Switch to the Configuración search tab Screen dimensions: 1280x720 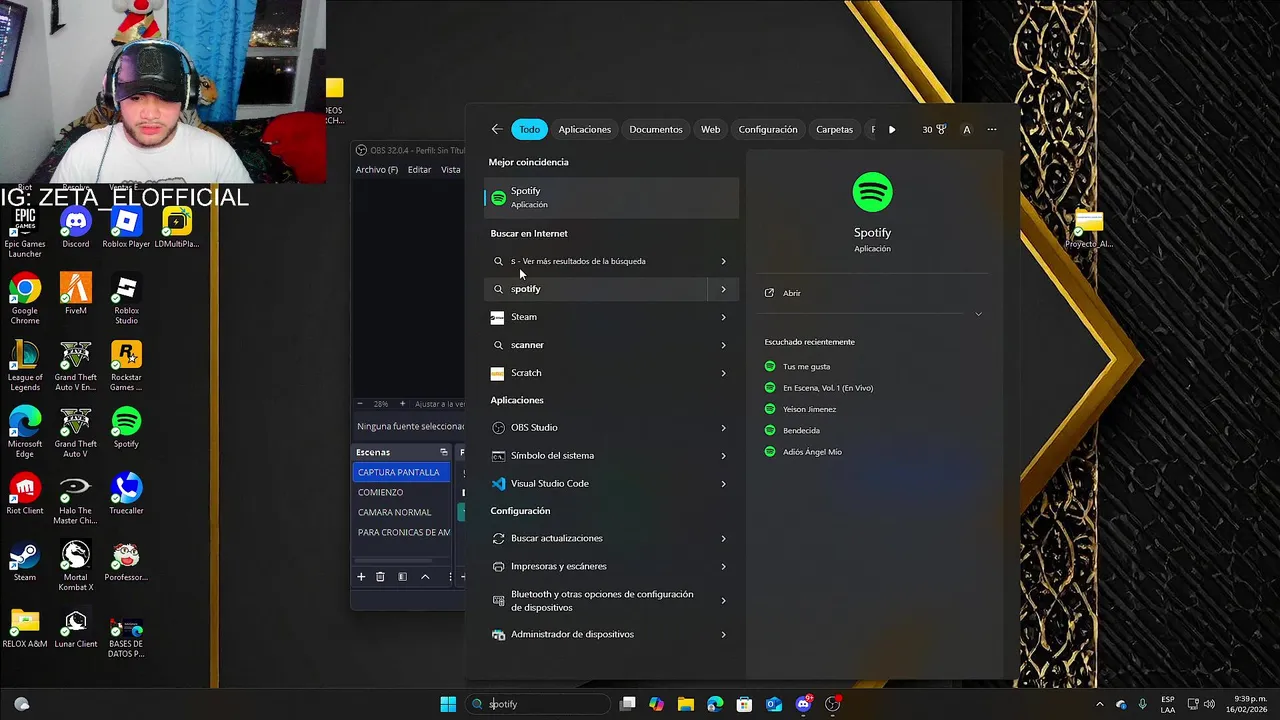click(x=768, y=129)
